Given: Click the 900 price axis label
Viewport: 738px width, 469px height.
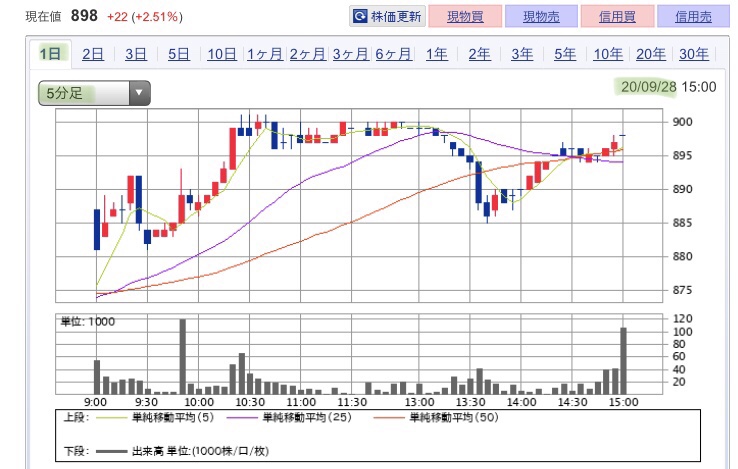Looking at the screenshot, I should click(x=682, y=122).
